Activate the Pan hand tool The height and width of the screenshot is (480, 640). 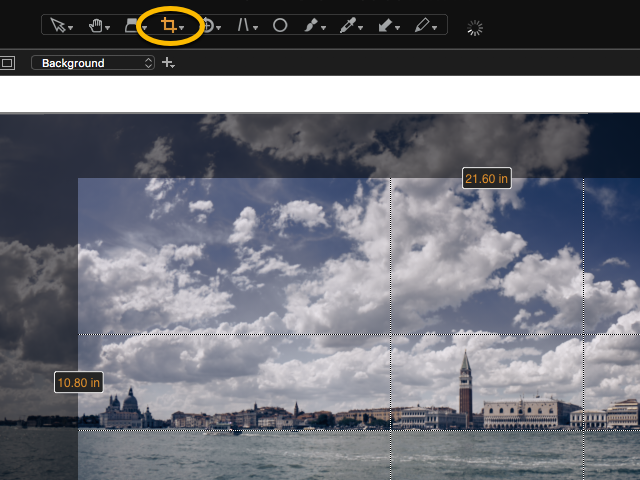[x=96, y=26]
